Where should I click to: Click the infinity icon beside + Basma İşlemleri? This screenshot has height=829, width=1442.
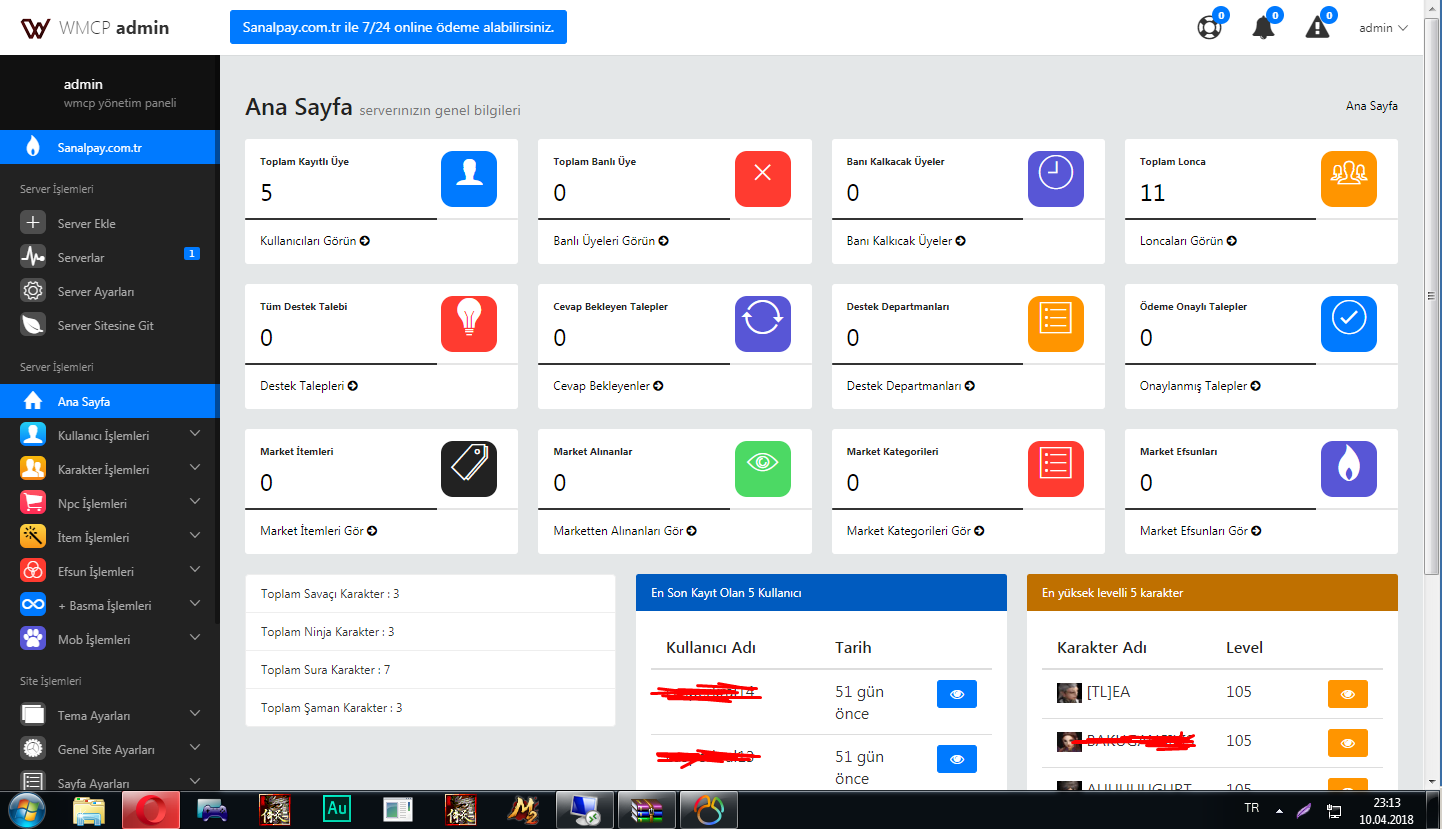pyautogui.click(x=33, y=605)
